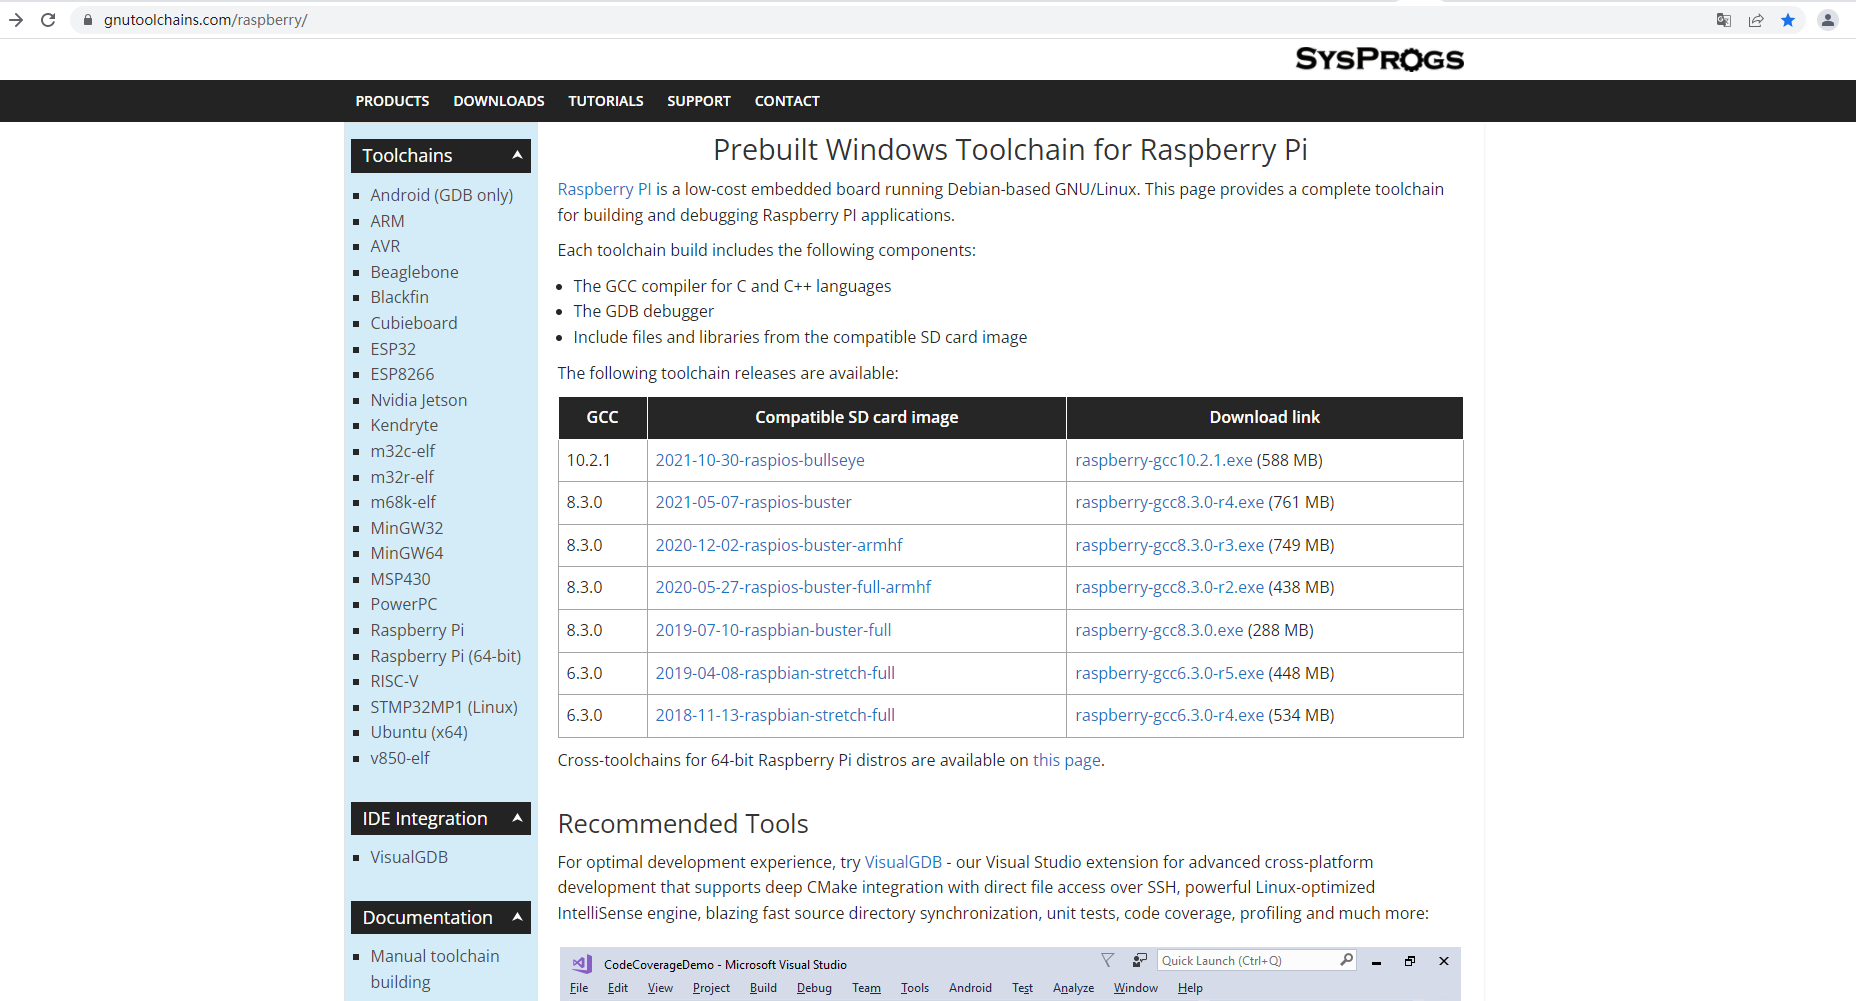Download raspberry-gcc6.3.0-r4.exe

point(1169,715)
